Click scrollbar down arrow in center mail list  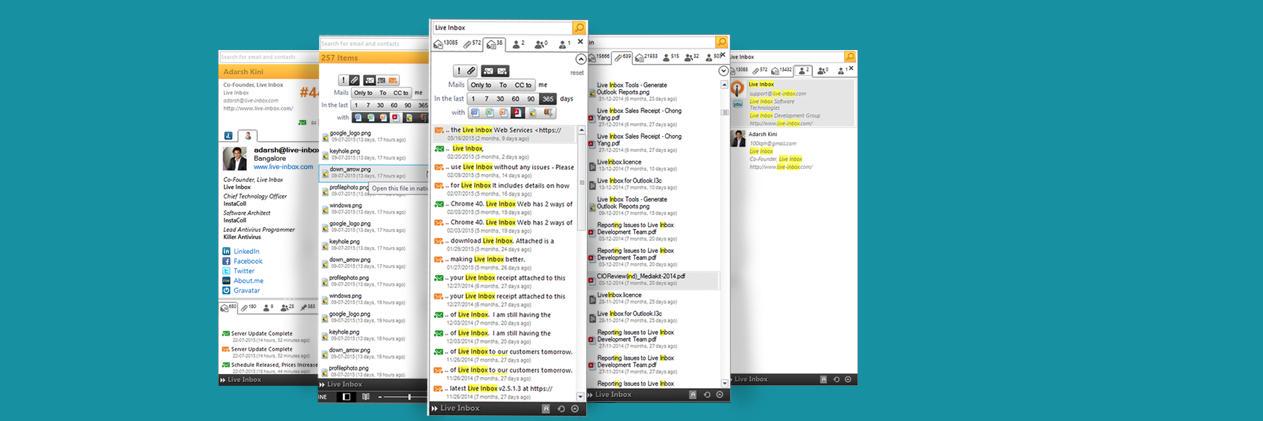coord(582,396)
